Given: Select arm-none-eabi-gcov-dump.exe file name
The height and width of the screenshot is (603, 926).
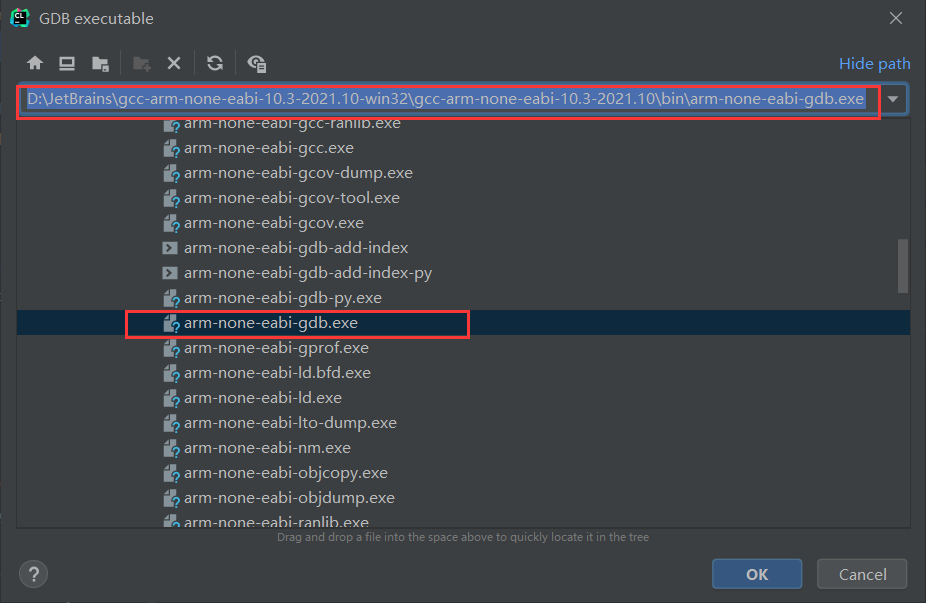Looking at the screenshot, I should tap(298, 173).
